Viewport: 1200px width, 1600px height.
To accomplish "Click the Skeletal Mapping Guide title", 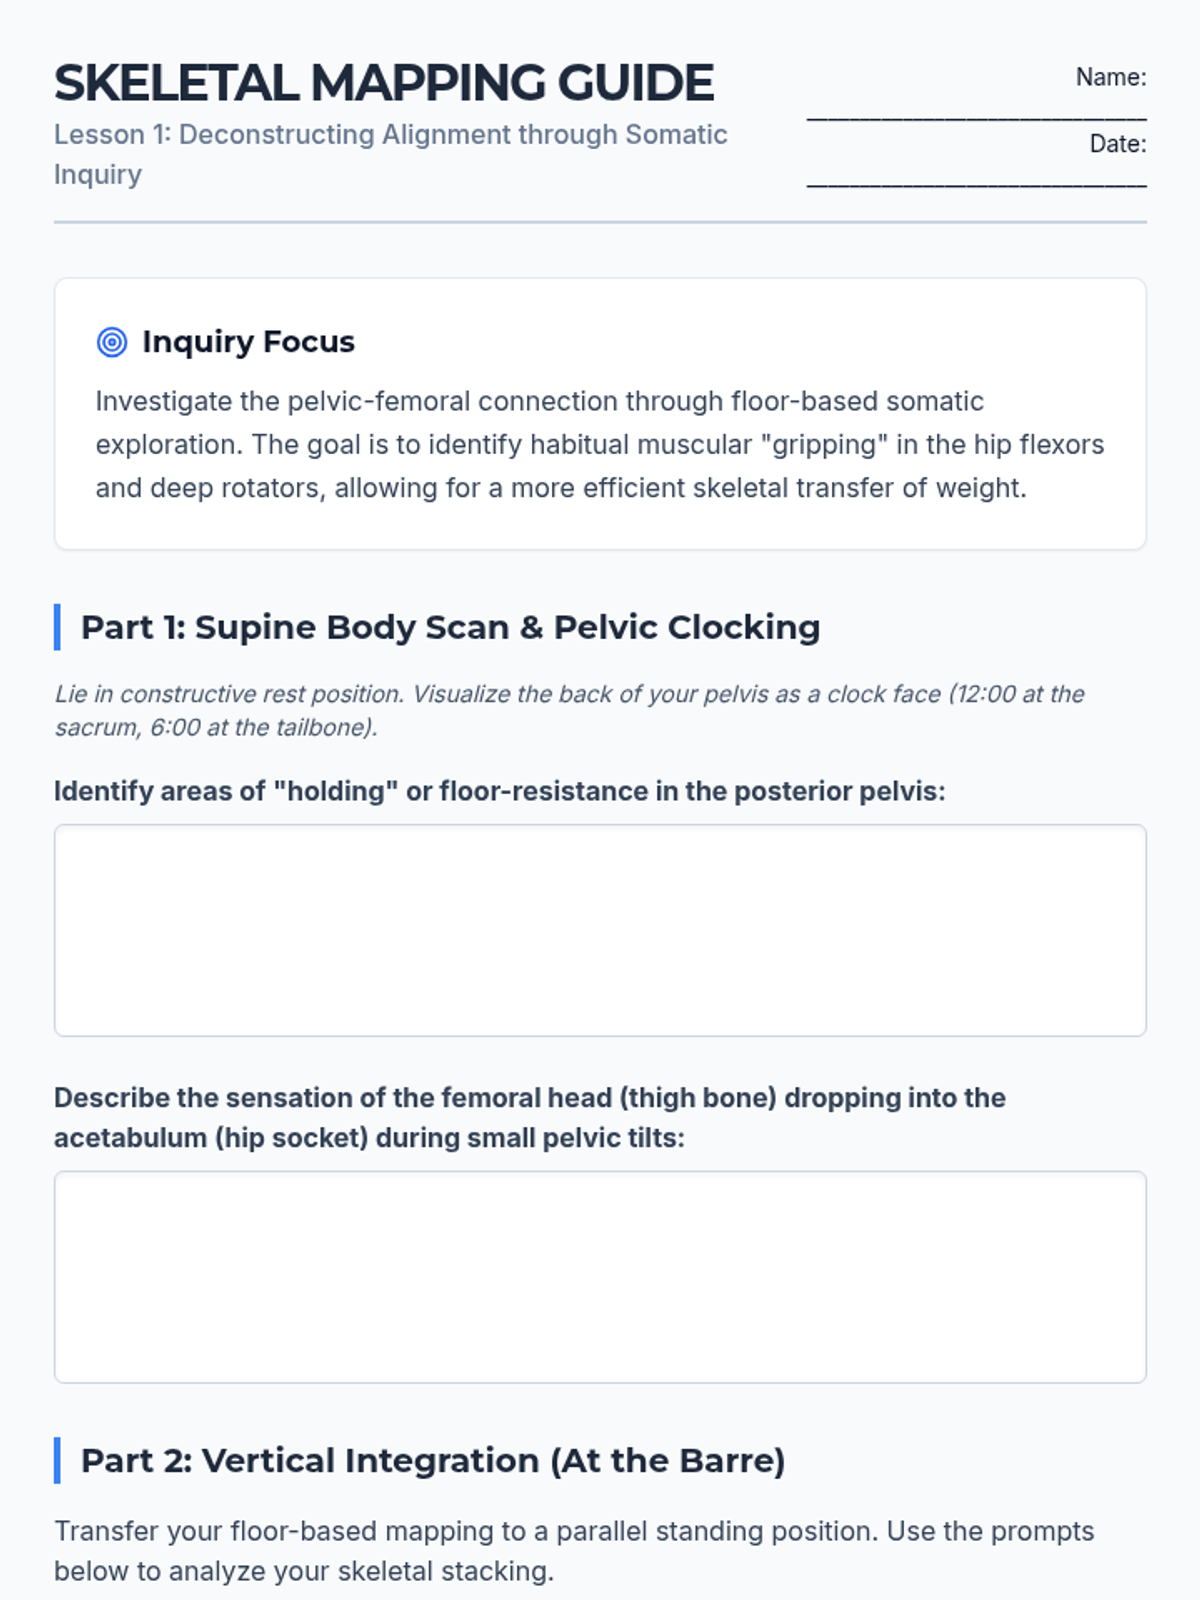I will (384, 83).
